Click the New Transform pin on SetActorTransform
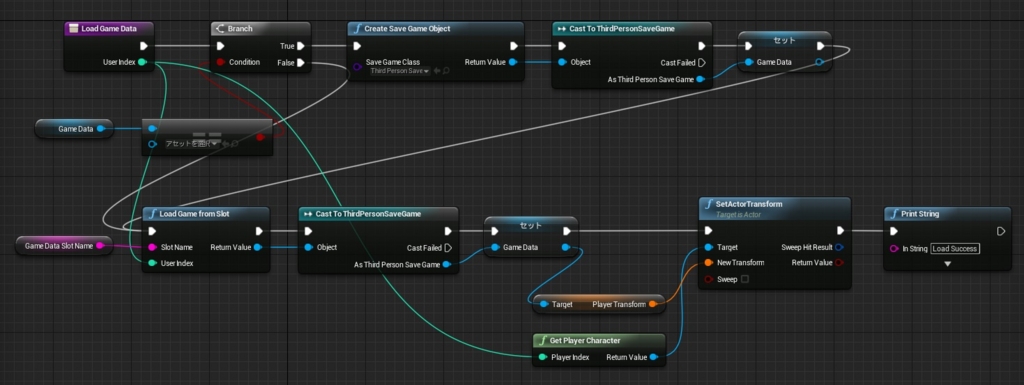 click(709, 263)
